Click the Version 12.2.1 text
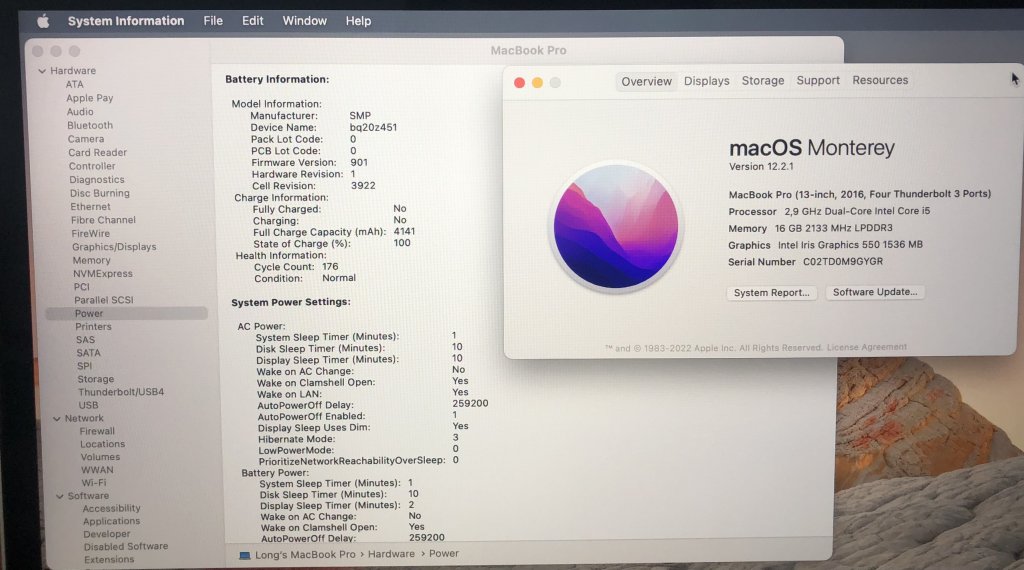The width and height of the screenshot is (1024, 570). pyautogui.click(x=761, y=166)
